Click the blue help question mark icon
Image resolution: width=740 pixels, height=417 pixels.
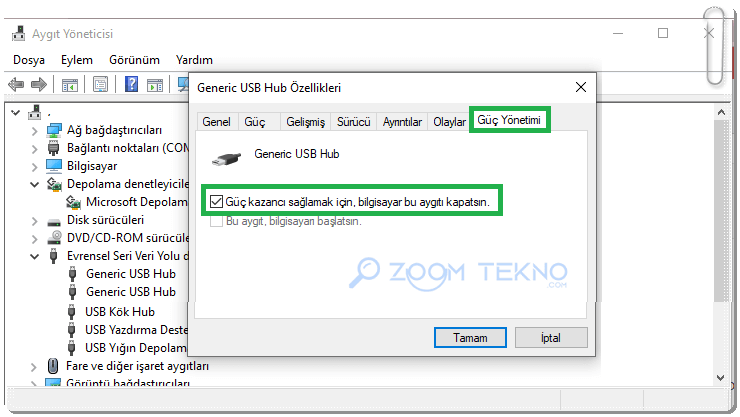[x=131, y=84]
